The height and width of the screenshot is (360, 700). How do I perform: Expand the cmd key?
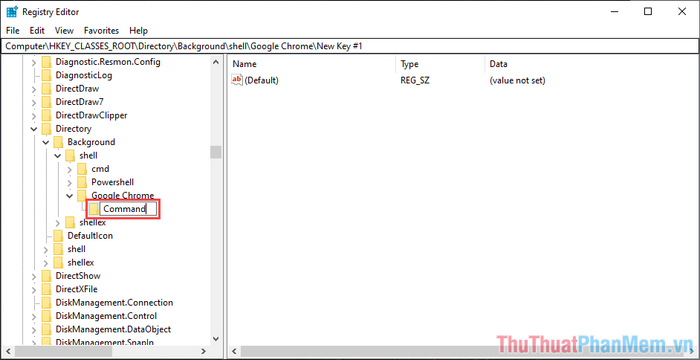coord(69,170)
